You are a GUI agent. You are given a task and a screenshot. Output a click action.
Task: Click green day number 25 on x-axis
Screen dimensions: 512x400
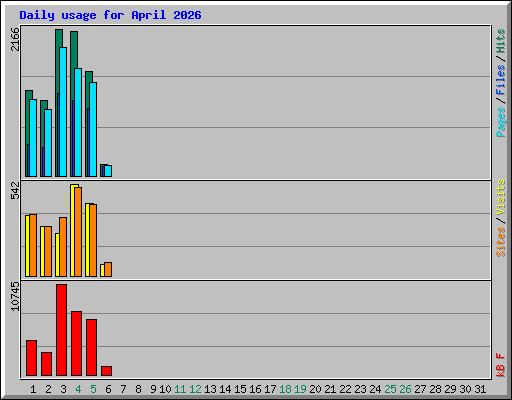click(x=390, y=389)
